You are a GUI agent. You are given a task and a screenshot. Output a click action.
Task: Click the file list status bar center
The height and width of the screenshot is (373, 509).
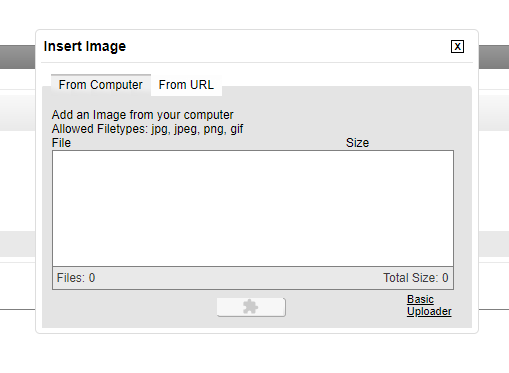point(253,278)
